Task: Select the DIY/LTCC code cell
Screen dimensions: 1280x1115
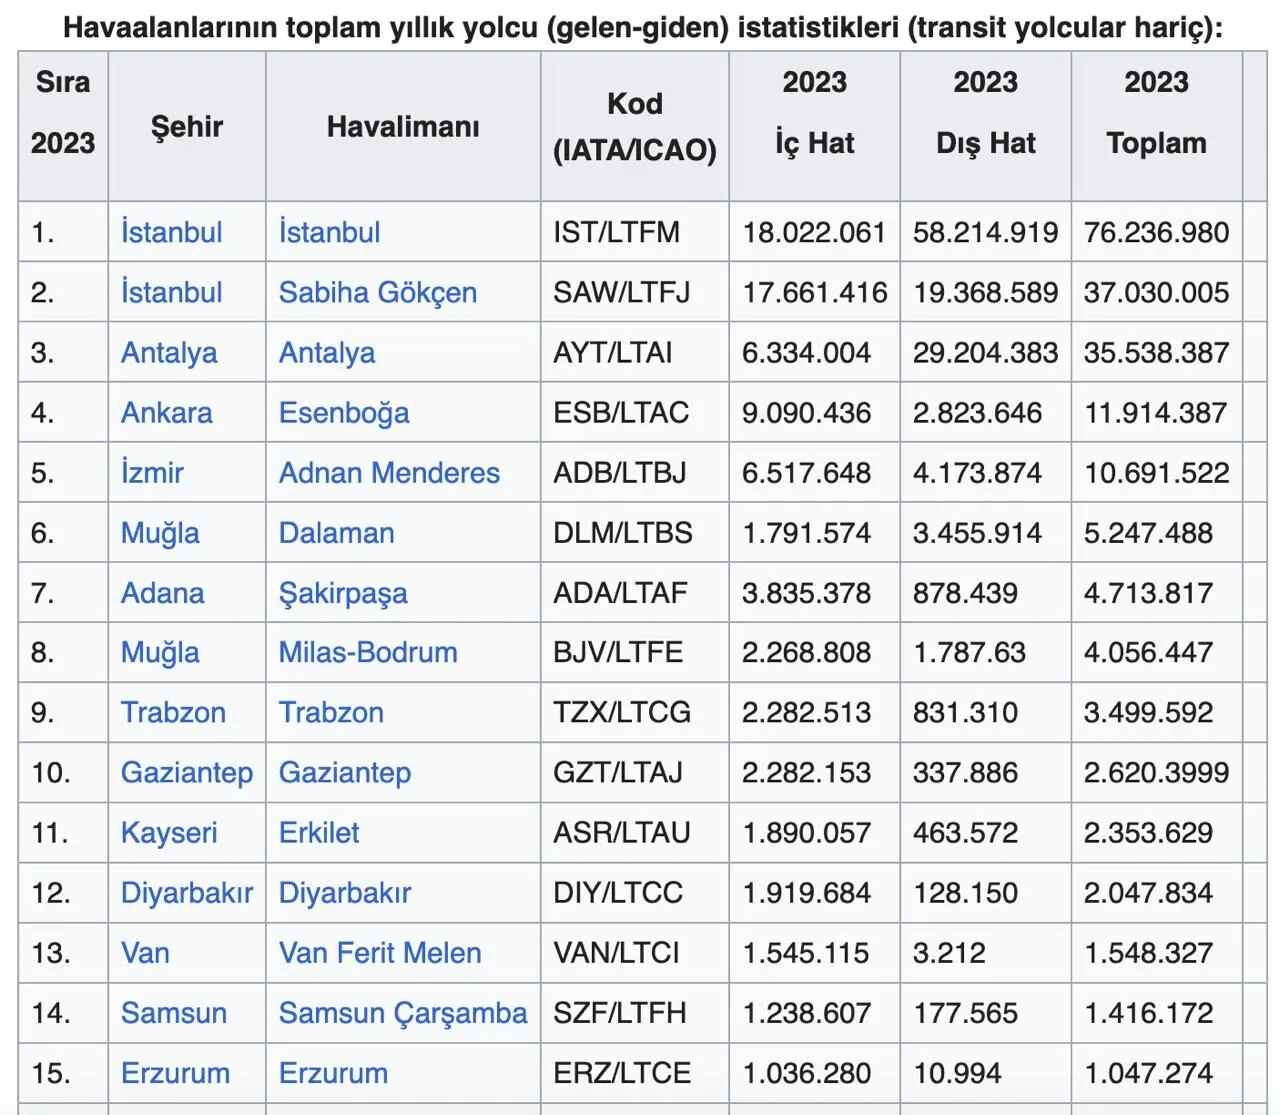Action: pos(635,892)
